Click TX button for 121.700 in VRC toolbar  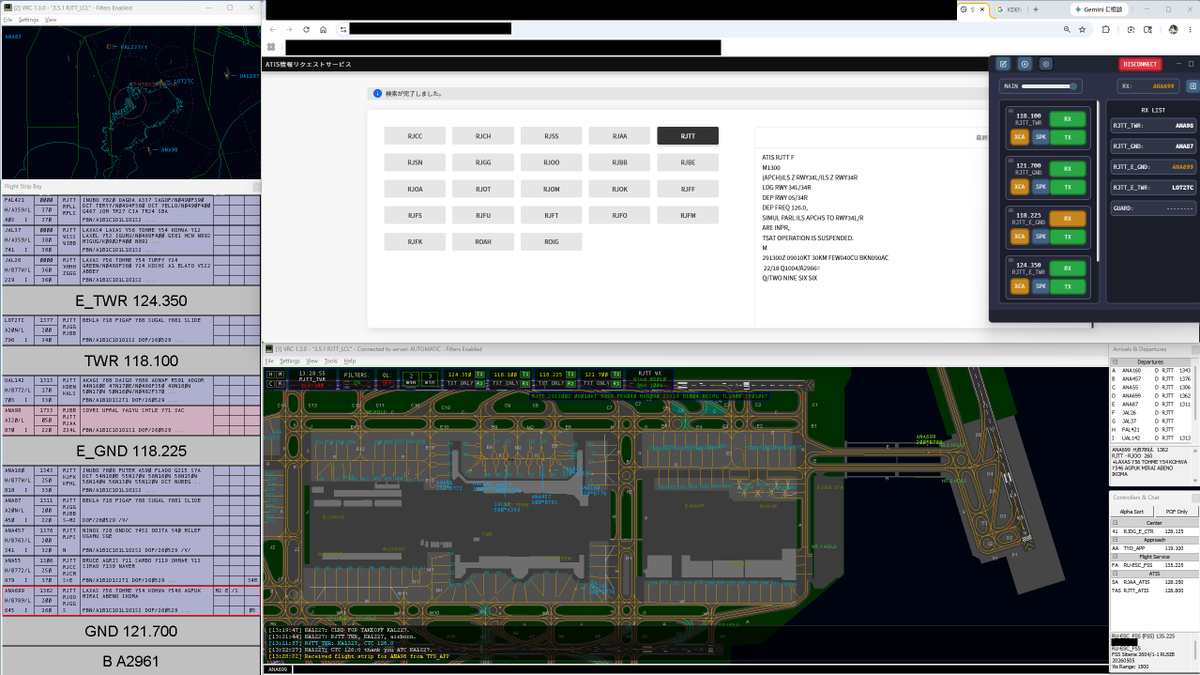click(616, 373)
